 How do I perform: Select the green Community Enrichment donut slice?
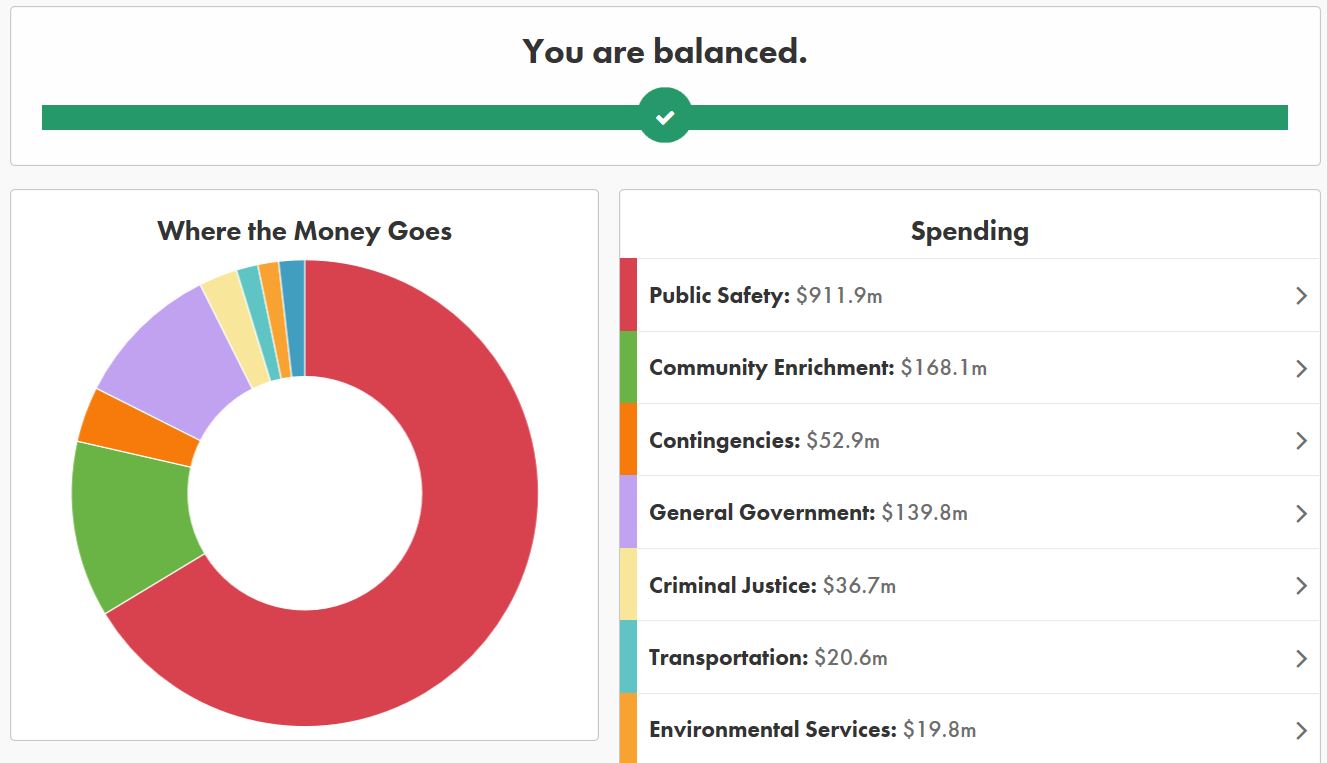[130, 520]
